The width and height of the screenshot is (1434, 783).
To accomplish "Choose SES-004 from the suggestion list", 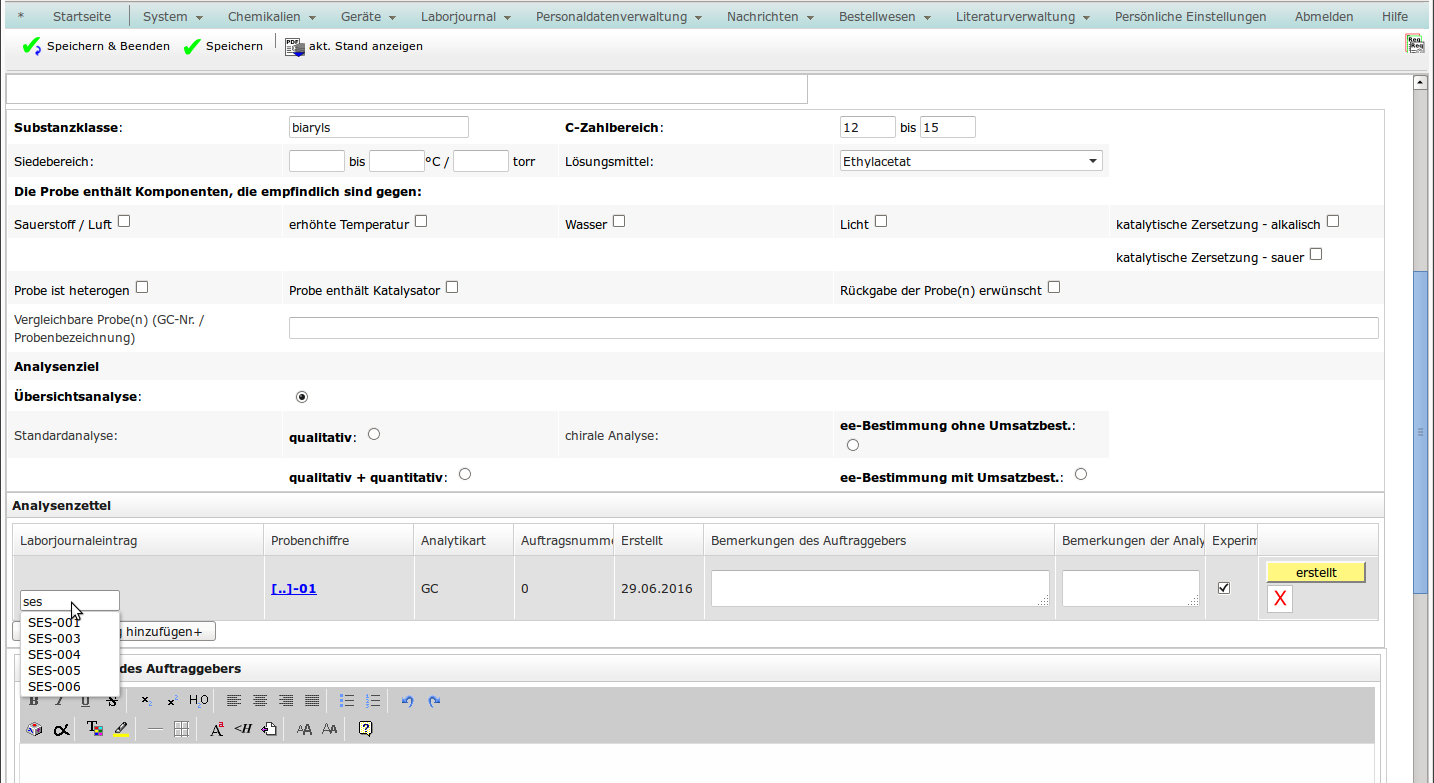I will point(54,654).
